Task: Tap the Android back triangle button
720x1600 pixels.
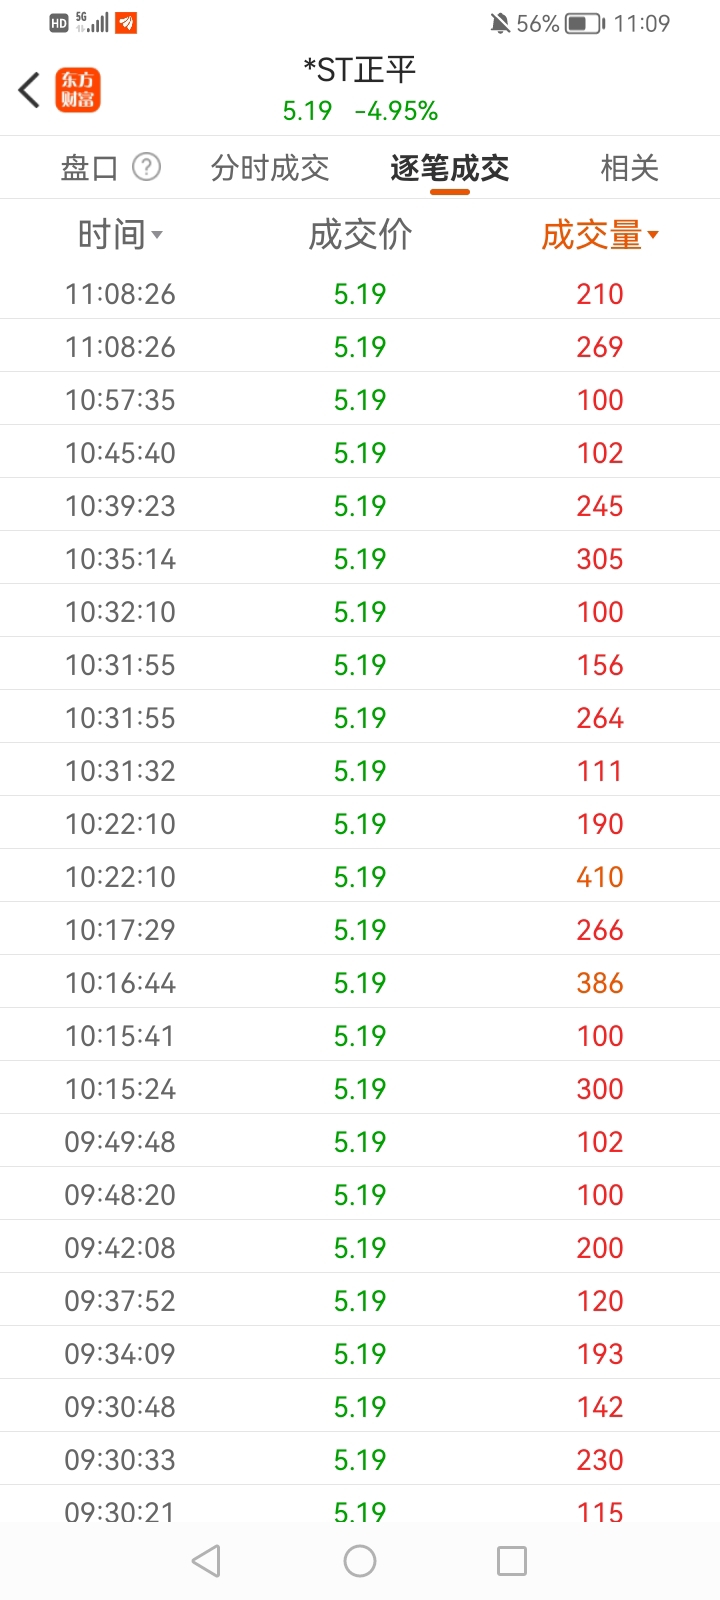Action: (x=206, y=1561)
